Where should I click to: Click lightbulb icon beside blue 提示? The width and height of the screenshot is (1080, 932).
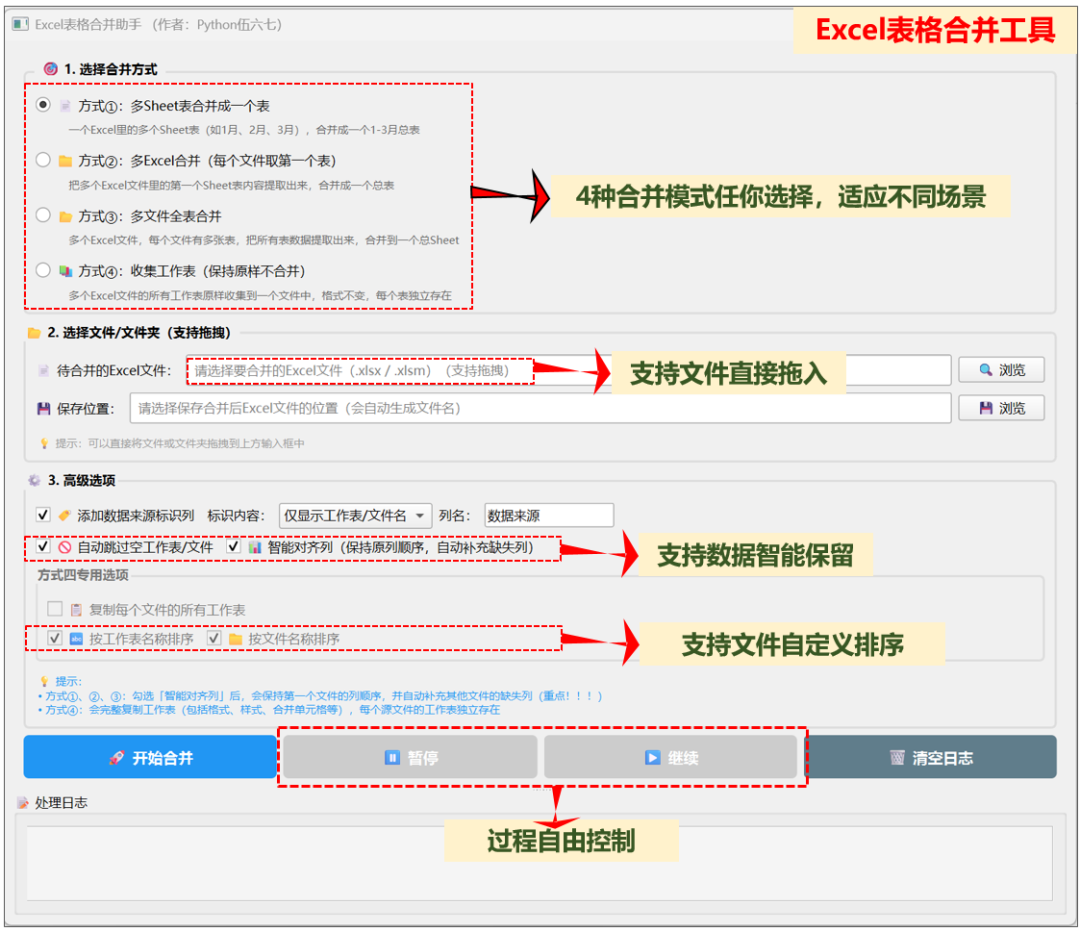[x=45, y=681]
